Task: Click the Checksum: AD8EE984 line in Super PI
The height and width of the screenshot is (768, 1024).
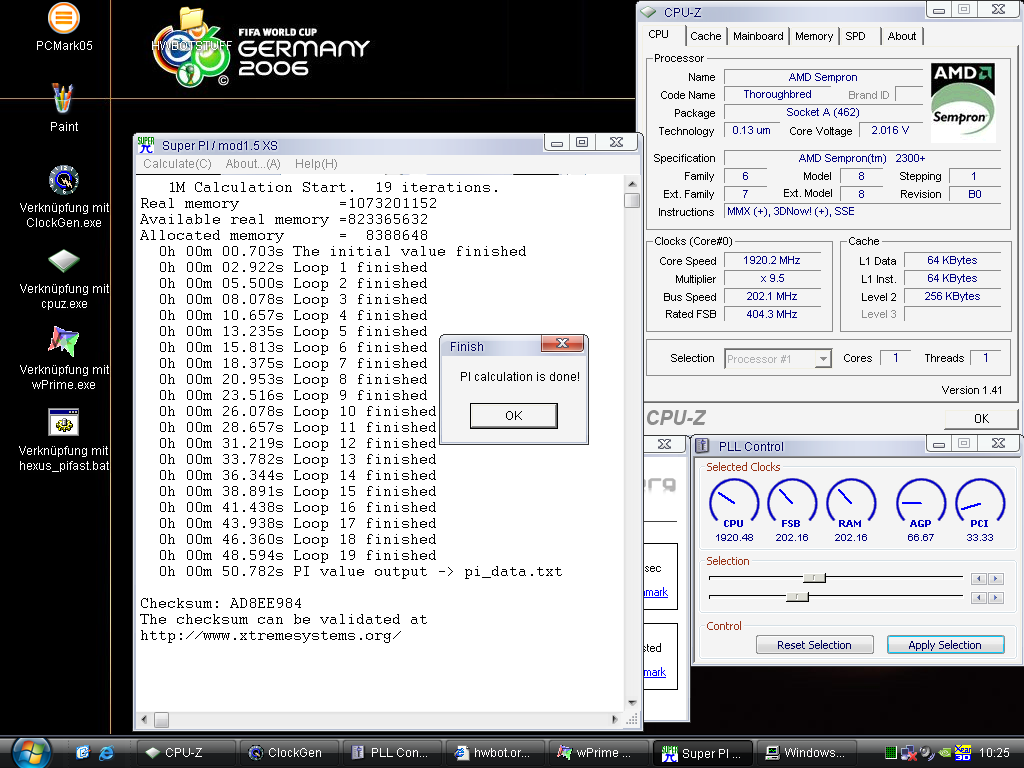Action: point(221,603)
